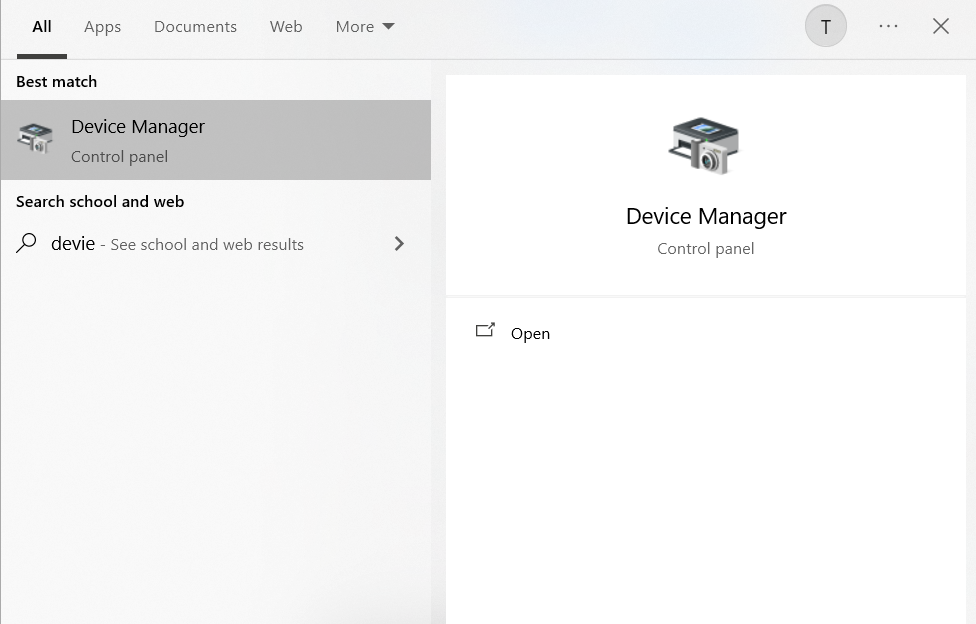The image size is (976, 624).
Task: Click 'Control panel' label under preview title
Action: 705,248
